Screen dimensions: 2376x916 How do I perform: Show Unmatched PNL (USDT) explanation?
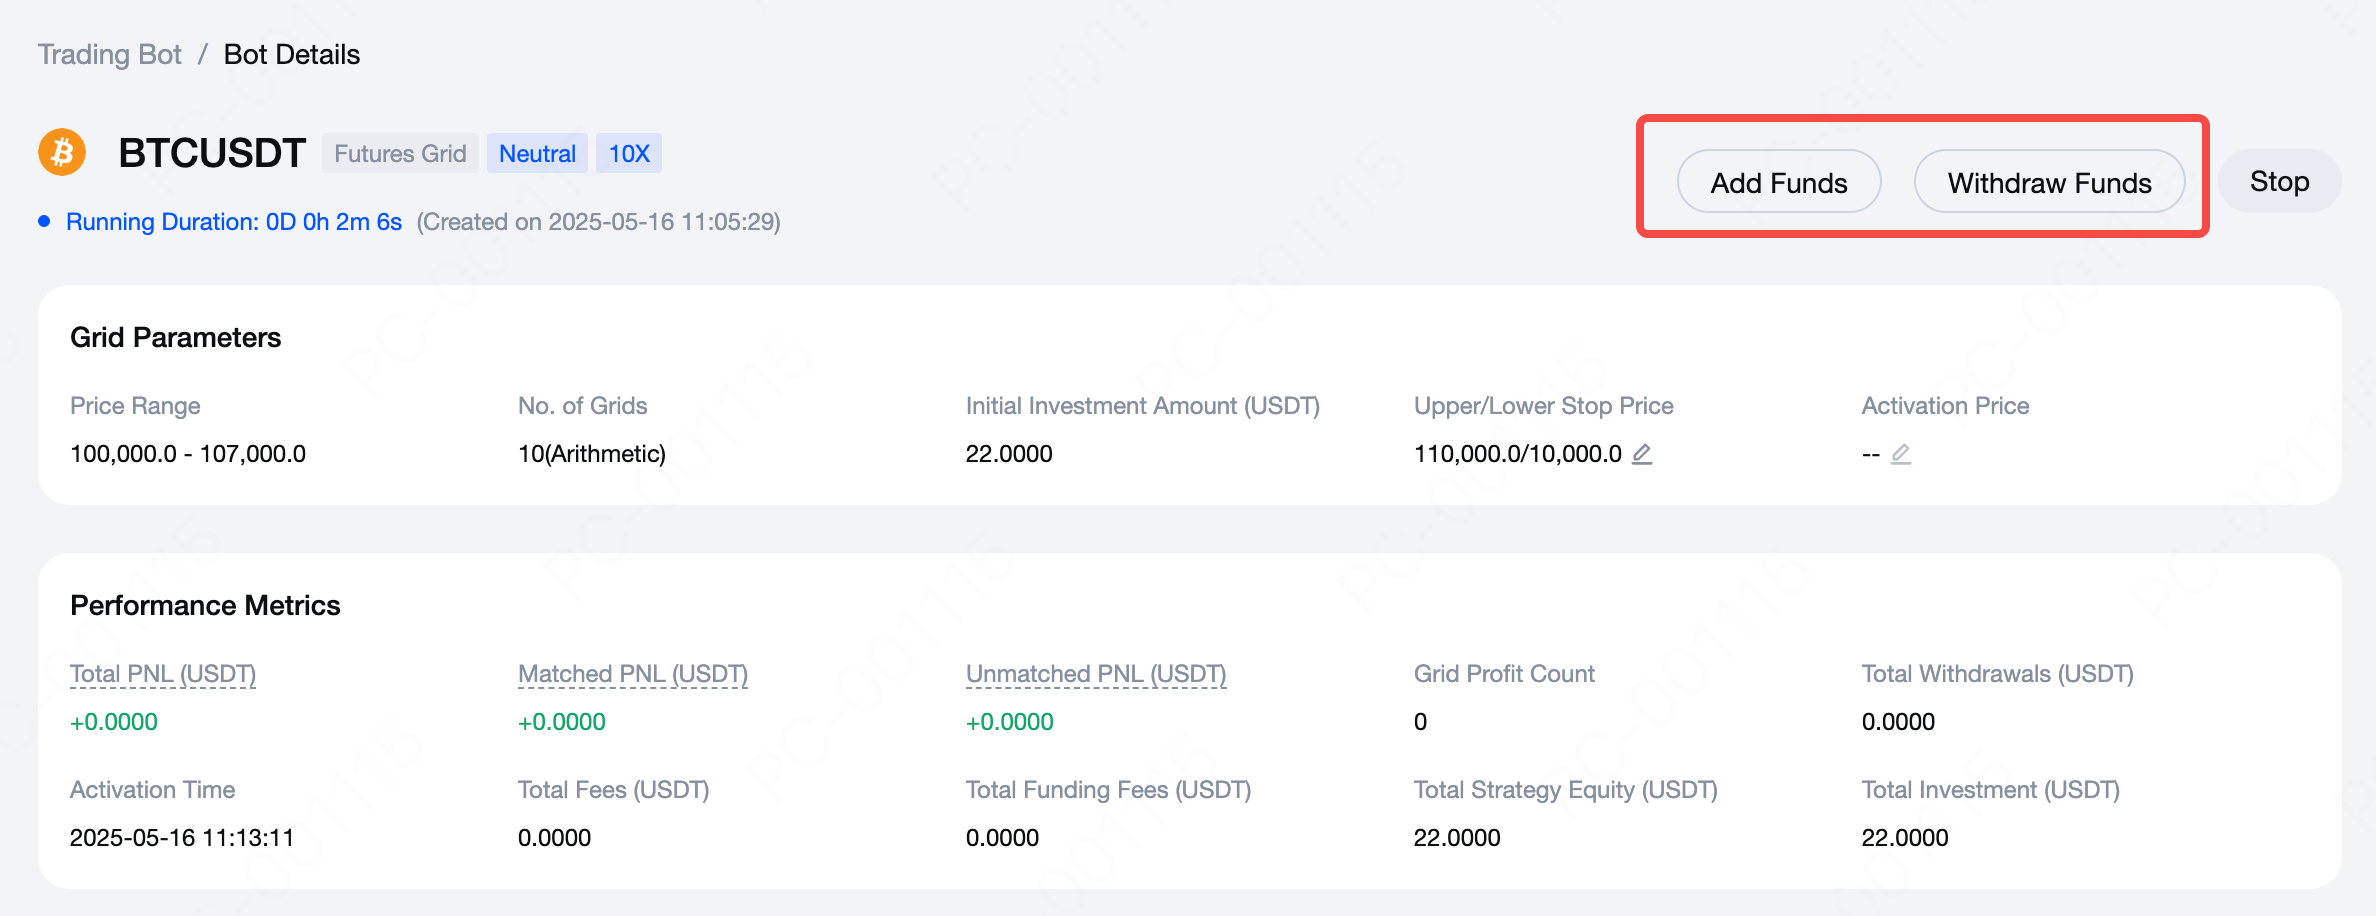coord(1095,674)
